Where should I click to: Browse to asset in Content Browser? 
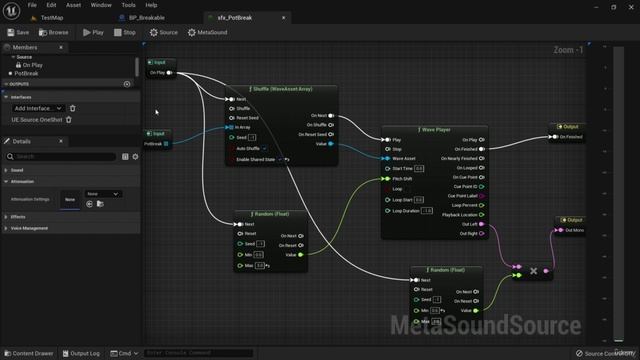pos(53,32)
